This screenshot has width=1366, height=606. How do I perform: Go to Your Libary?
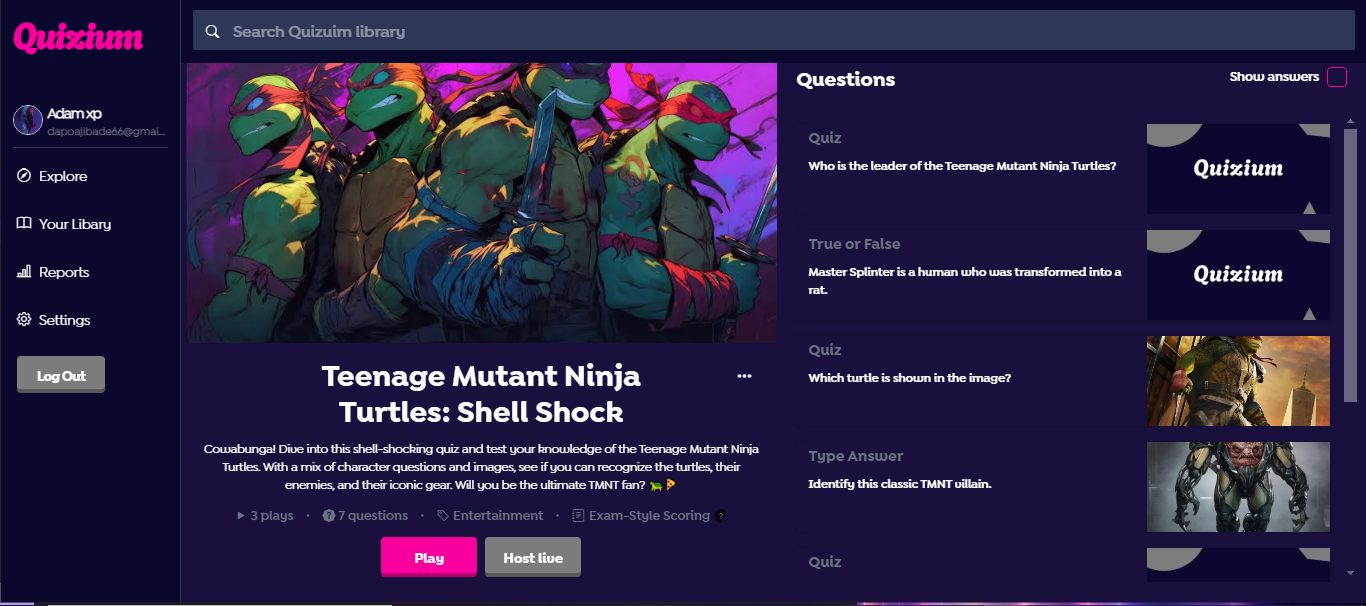click(x=75, y=224)
